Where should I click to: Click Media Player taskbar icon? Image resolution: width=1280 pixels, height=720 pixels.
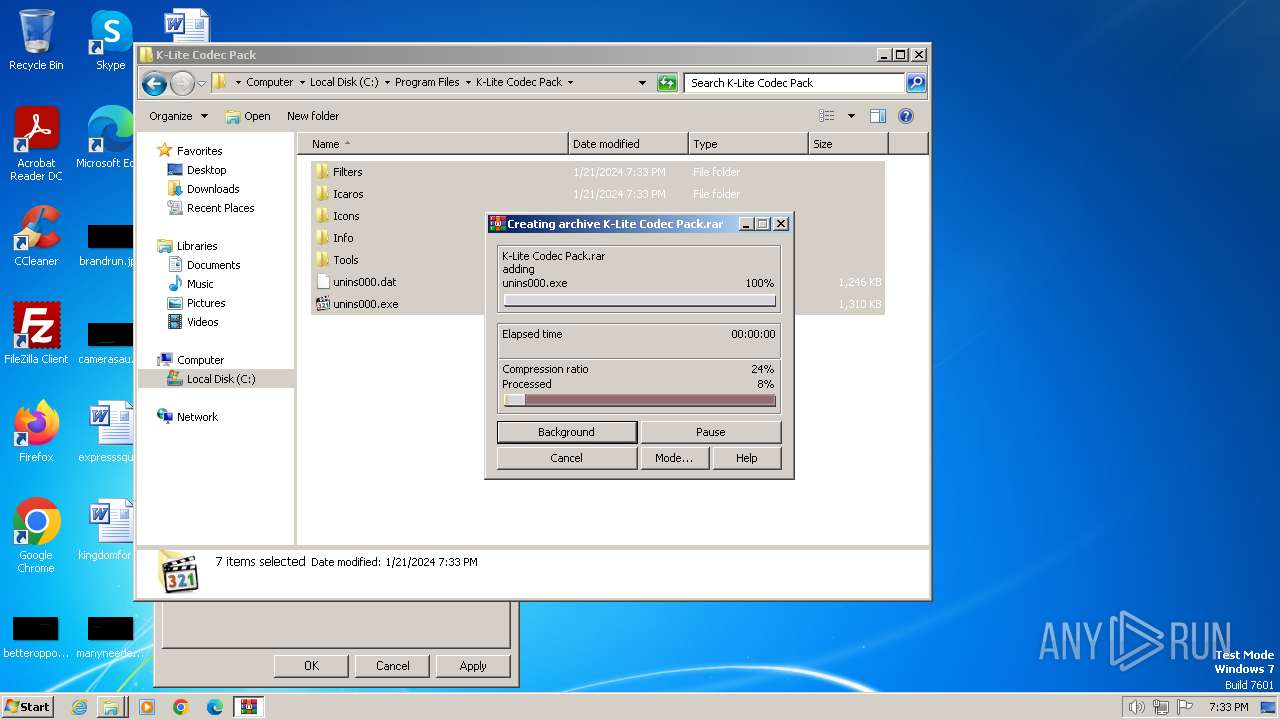147,707
